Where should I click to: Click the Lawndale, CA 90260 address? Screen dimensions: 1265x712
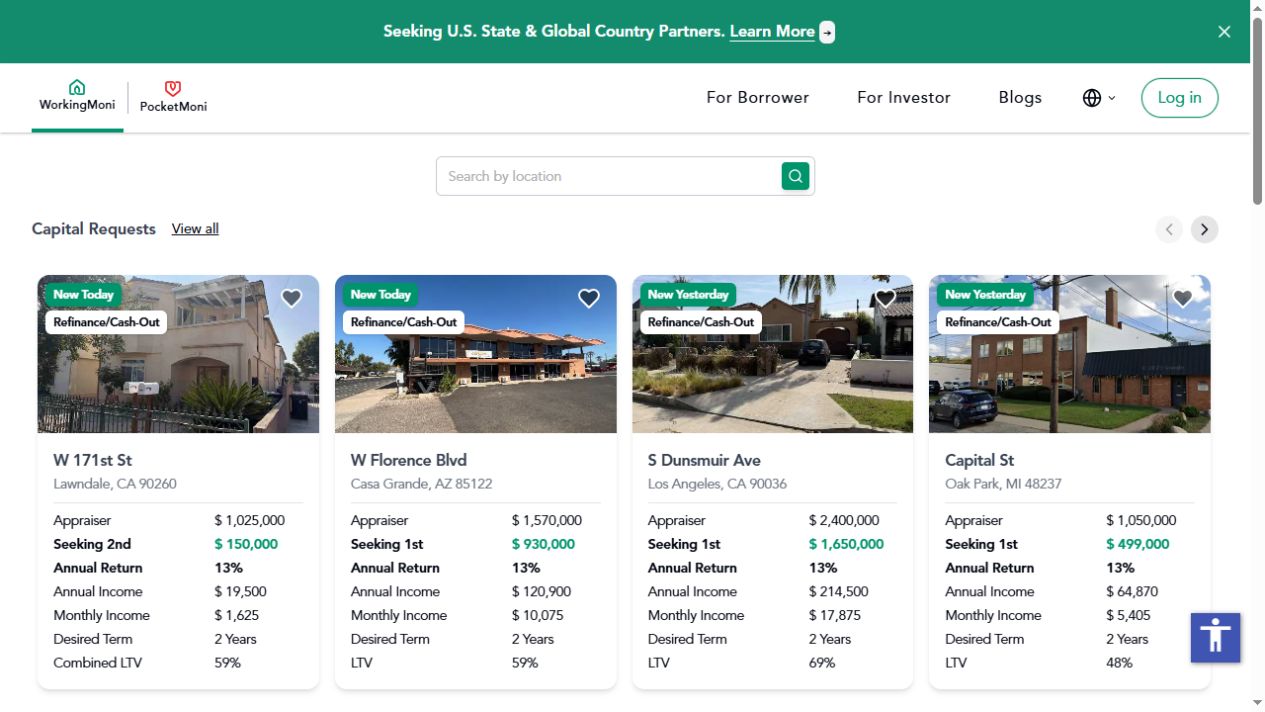click(x=115, y=484)
